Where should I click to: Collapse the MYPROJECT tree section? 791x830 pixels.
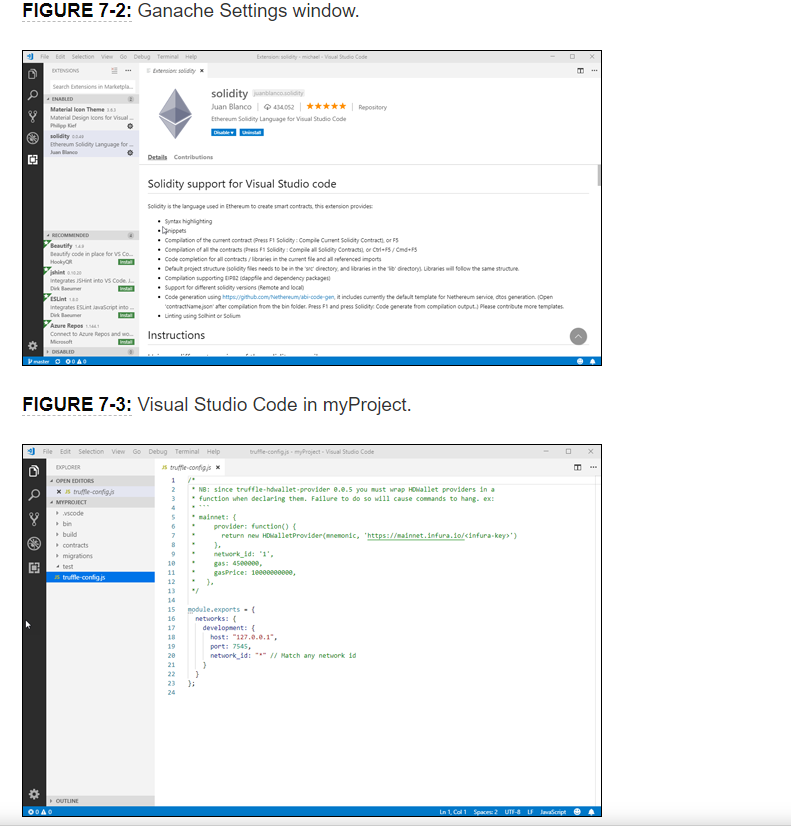101,502
